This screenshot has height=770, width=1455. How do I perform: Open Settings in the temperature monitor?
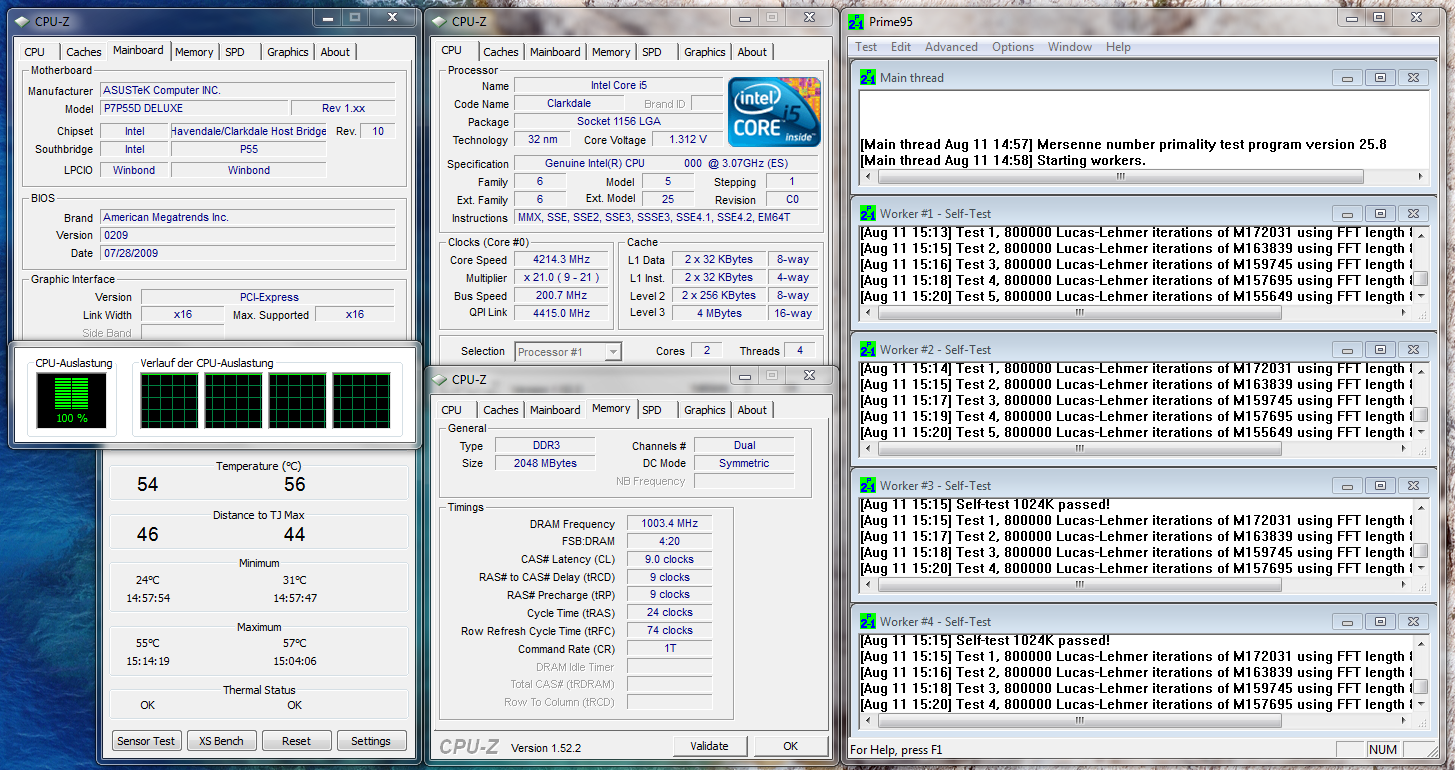(x=371, y=741)
